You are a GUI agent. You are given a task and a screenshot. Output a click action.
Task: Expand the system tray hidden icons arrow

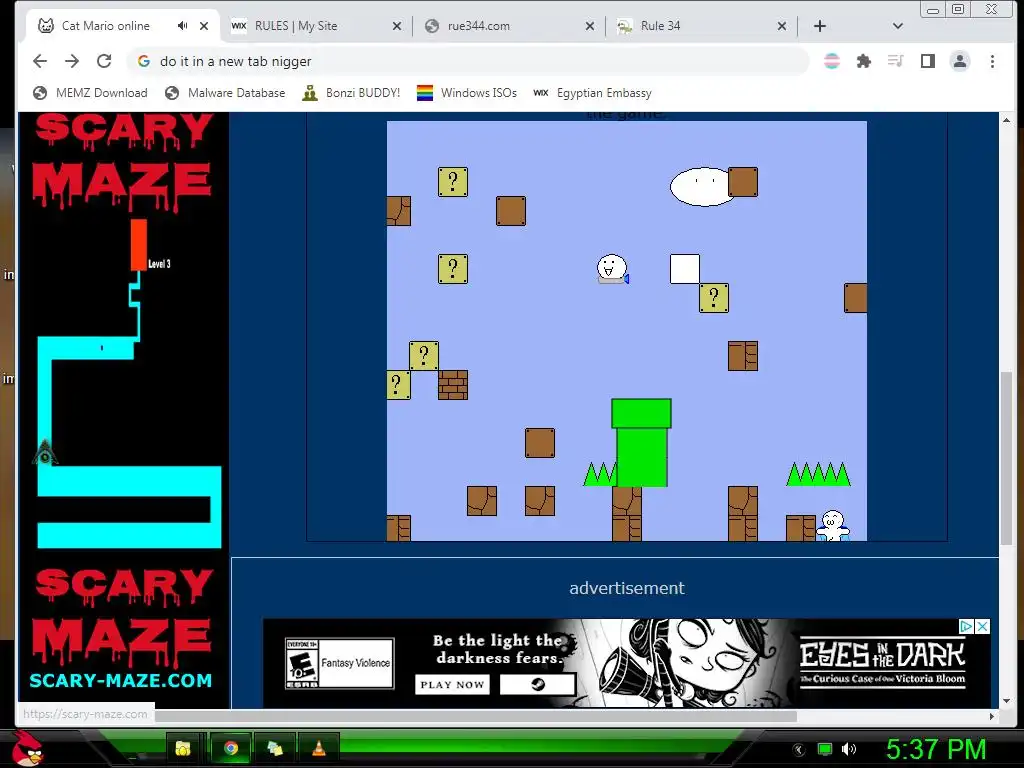798,750
